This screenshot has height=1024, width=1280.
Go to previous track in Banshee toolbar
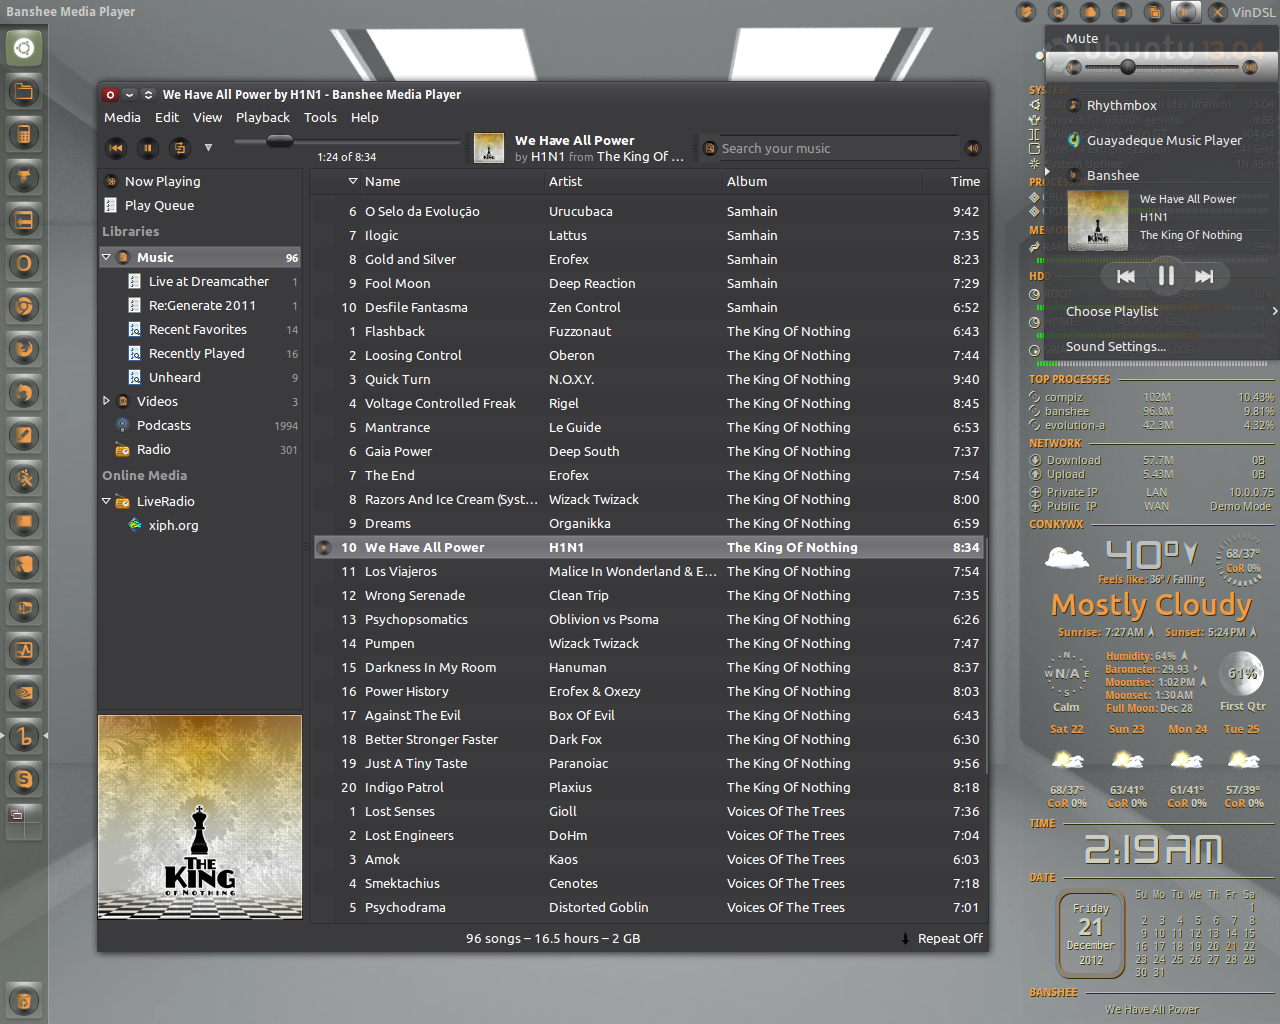tap(116, 148)
